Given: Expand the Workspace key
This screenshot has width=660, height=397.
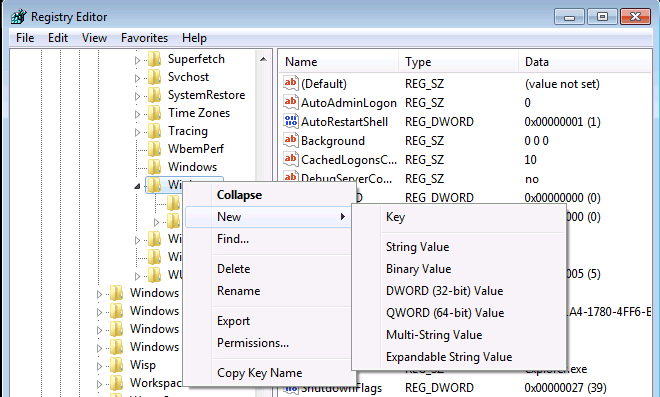Looking at the screenshot, I should (99, 384).
